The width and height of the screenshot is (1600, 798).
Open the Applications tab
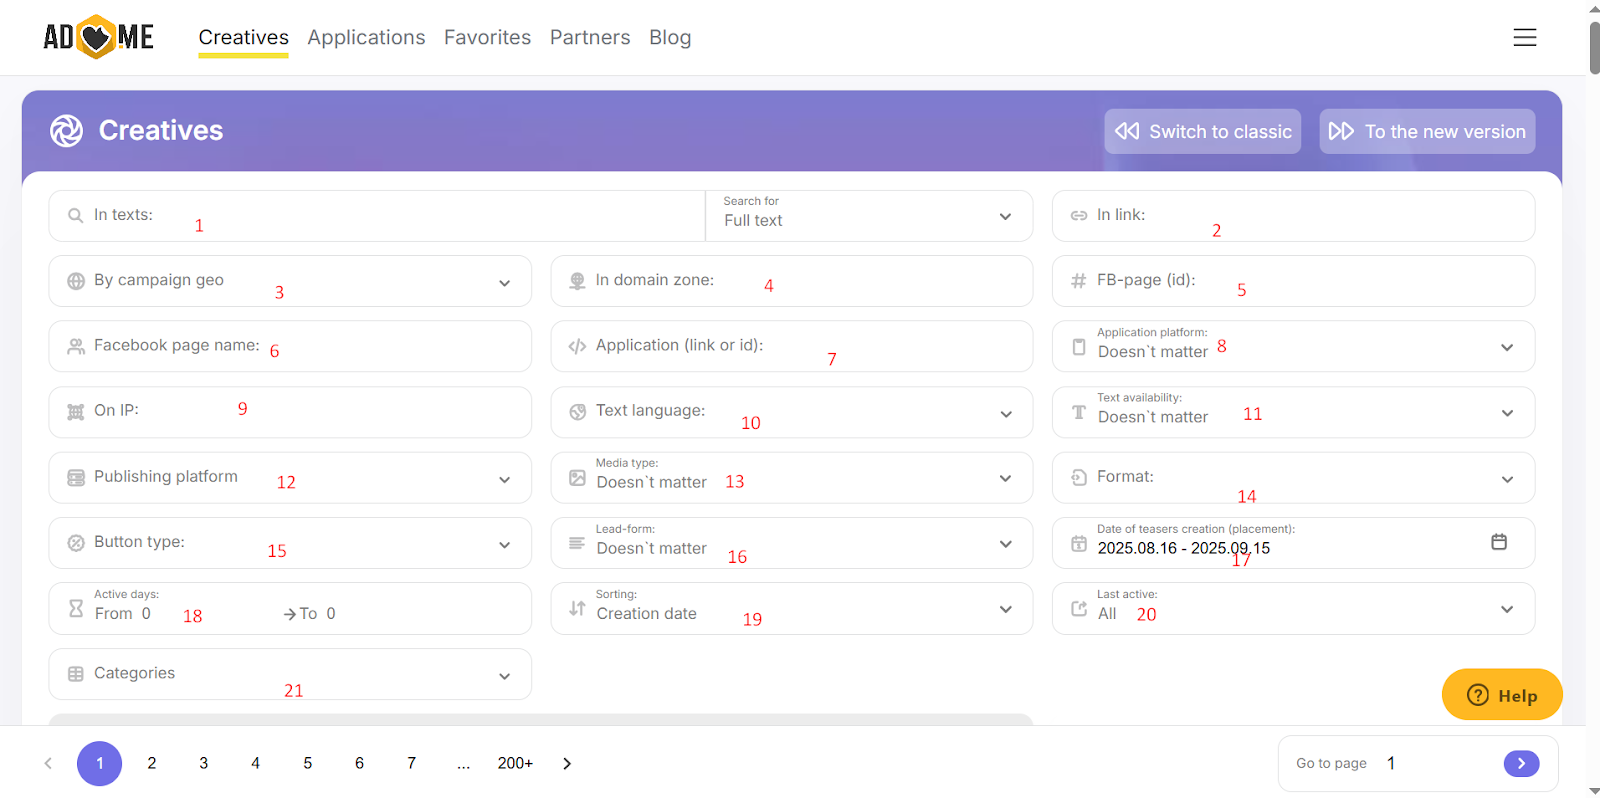[x=366, y=38]
